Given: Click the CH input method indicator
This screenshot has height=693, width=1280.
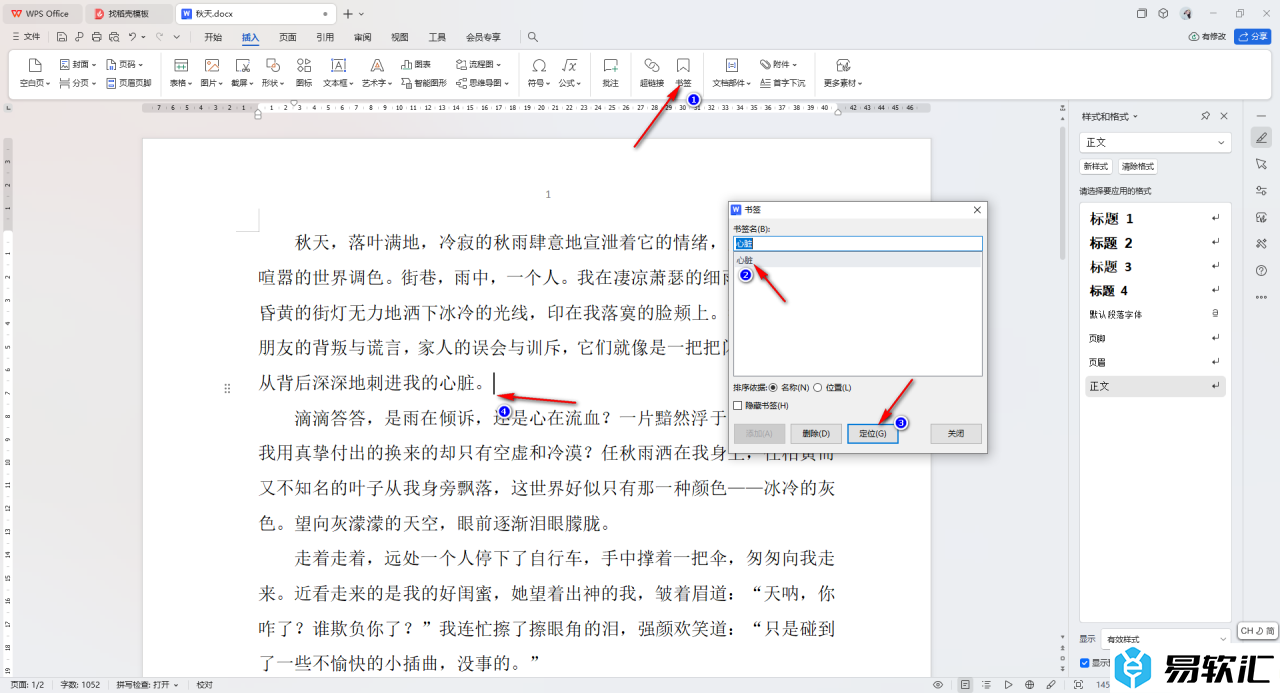Looking at the screenshot, I should pos(1257,631).
